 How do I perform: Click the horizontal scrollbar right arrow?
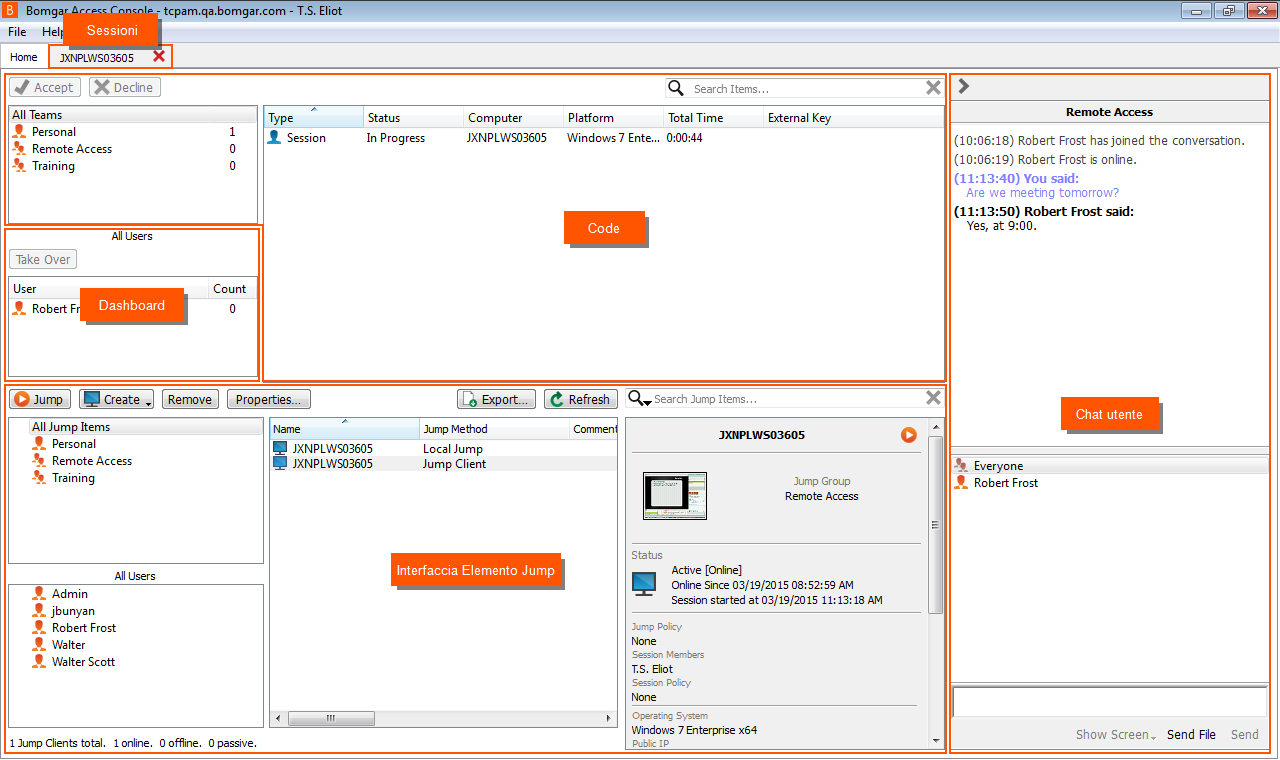point(610,718)
